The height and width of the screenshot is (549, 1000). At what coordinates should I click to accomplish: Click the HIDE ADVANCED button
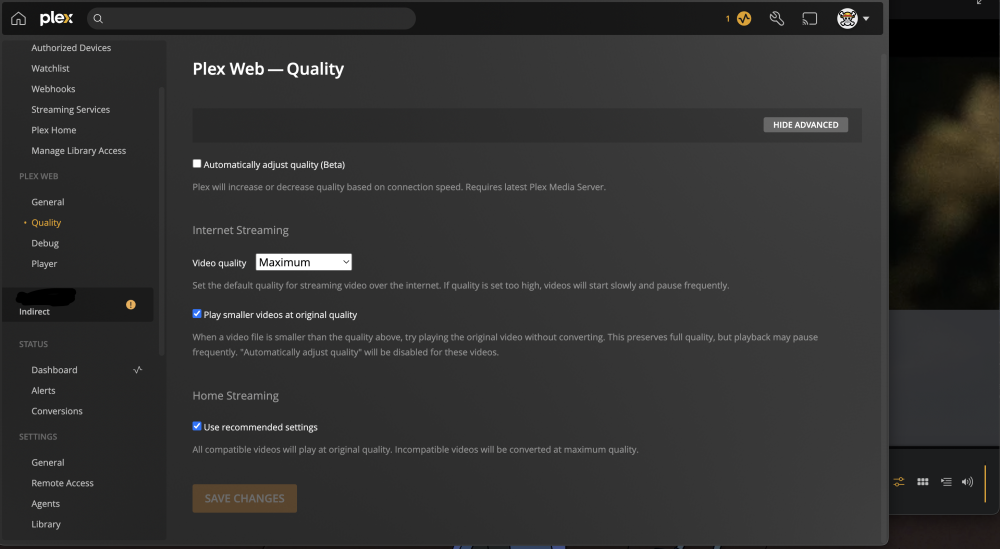805,125
